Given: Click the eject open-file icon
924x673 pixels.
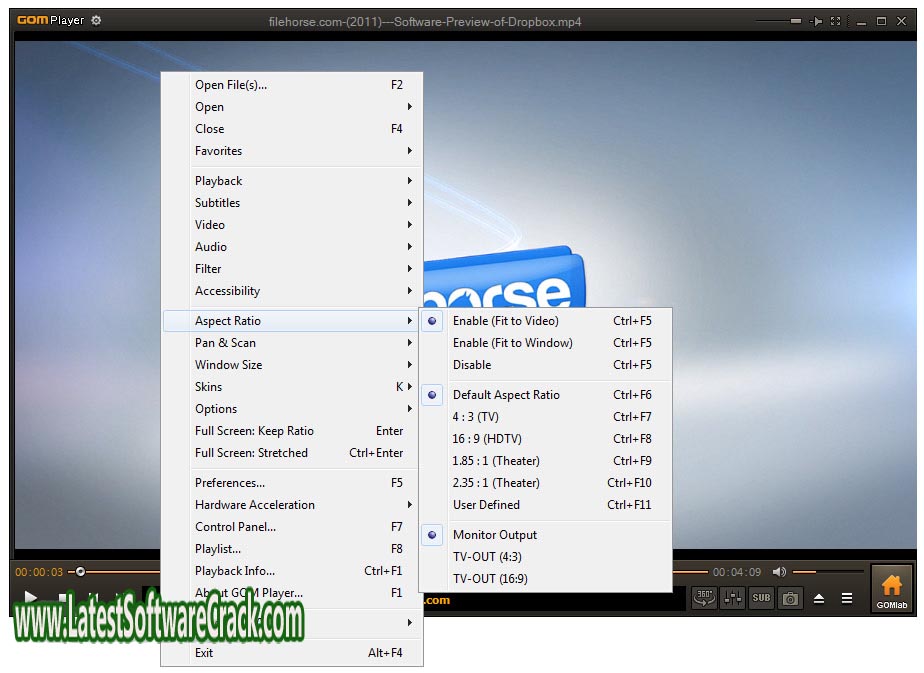Looking at the screenshot, I should tap(819, 599).
